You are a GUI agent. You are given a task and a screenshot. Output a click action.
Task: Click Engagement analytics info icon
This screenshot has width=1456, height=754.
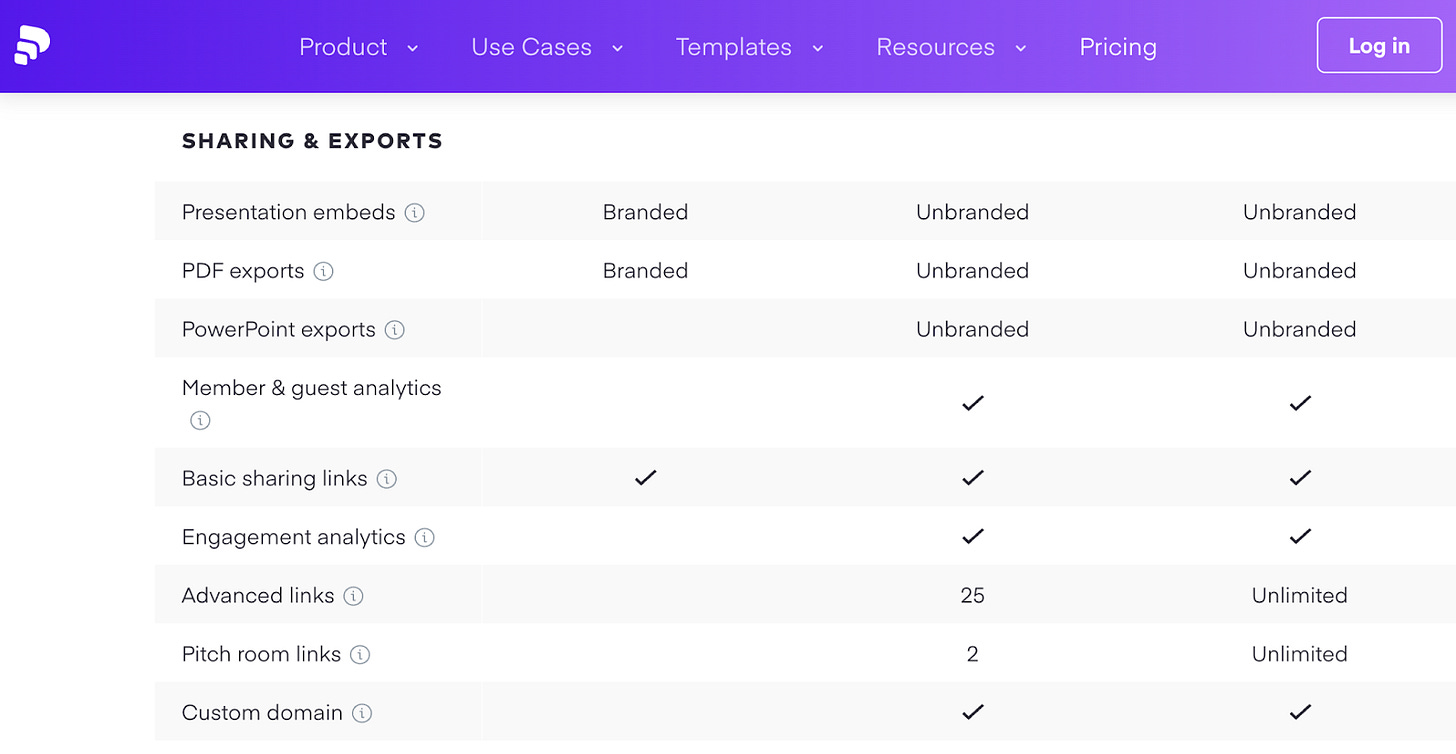tap(424, 538)
